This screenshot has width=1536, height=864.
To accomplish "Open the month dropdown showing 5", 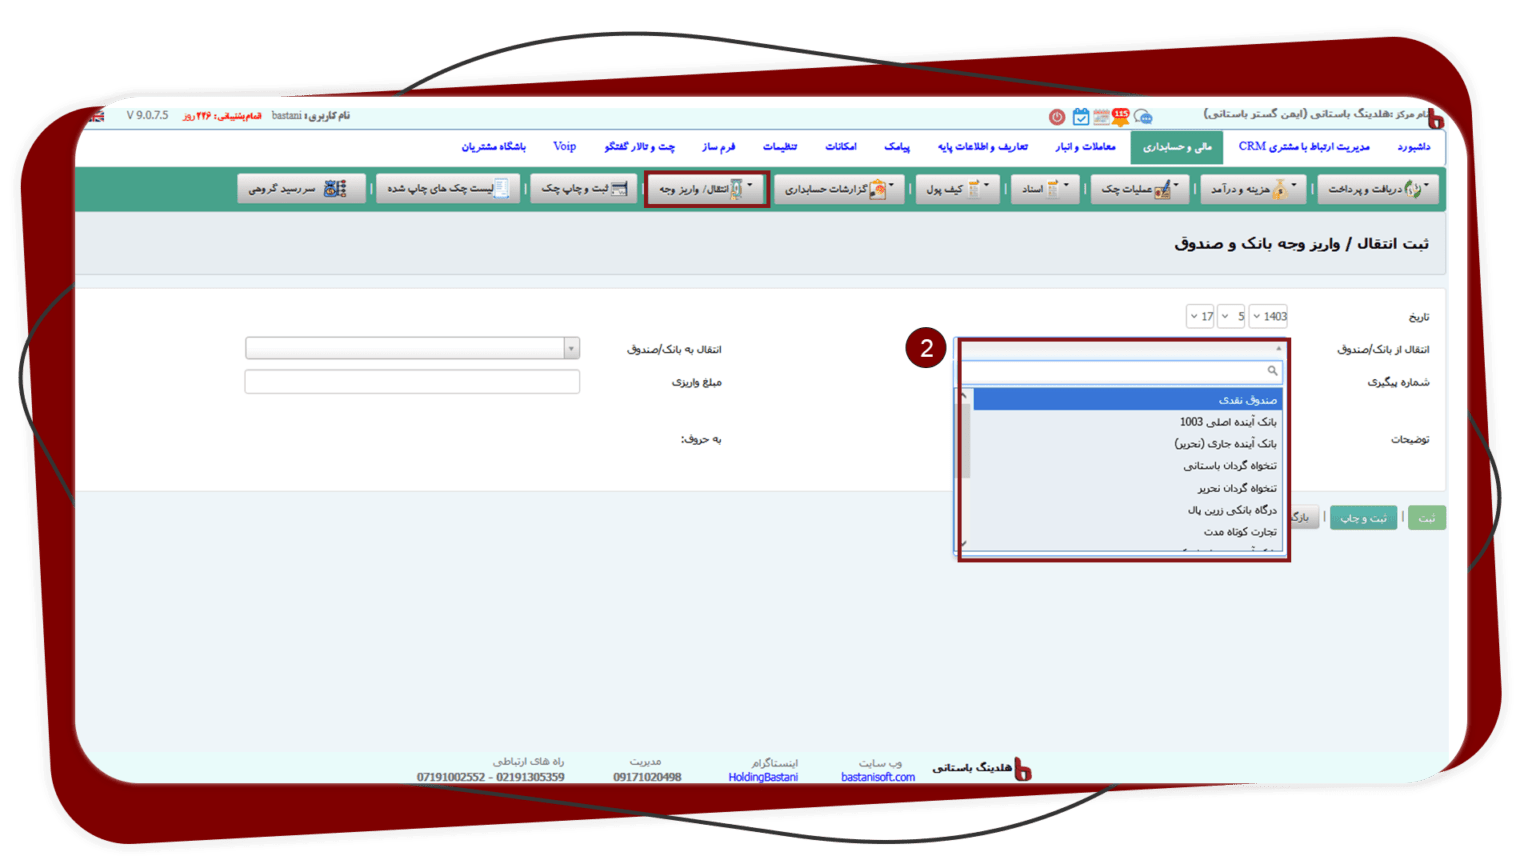I will click(1231, 317).
